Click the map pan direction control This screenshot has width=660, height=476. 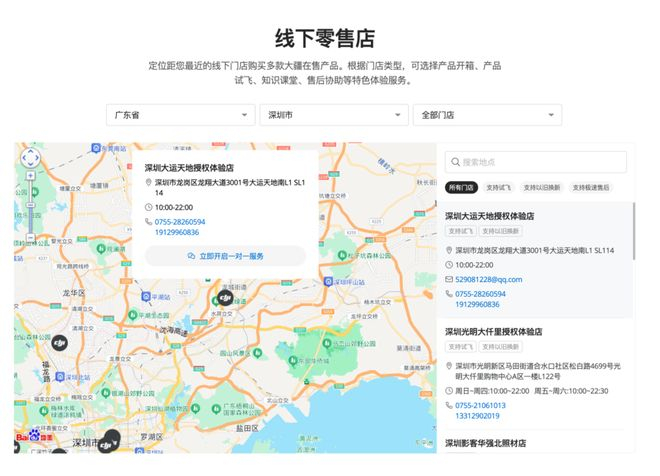click(30, 158)
